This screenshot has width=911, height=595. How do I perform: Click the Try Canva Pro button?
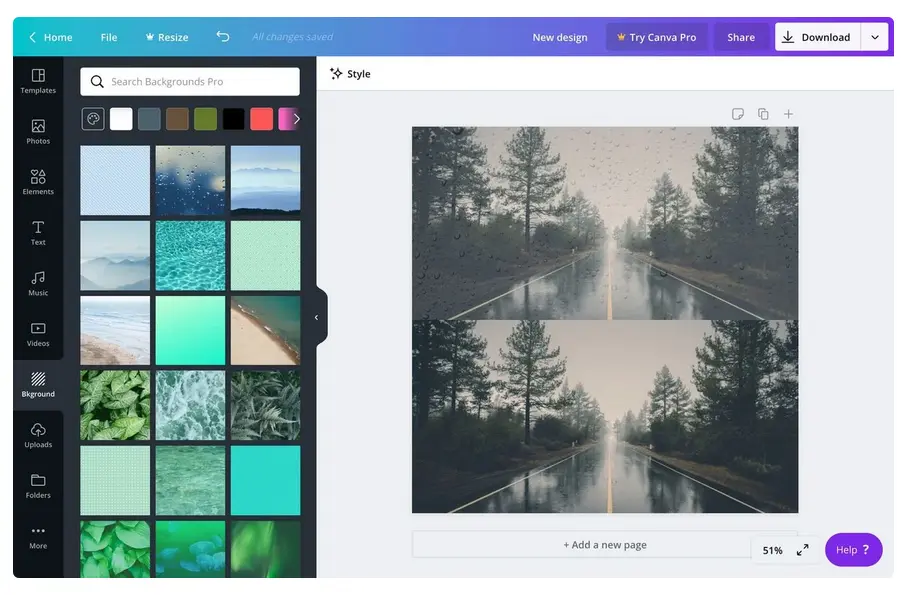point(656,37)
